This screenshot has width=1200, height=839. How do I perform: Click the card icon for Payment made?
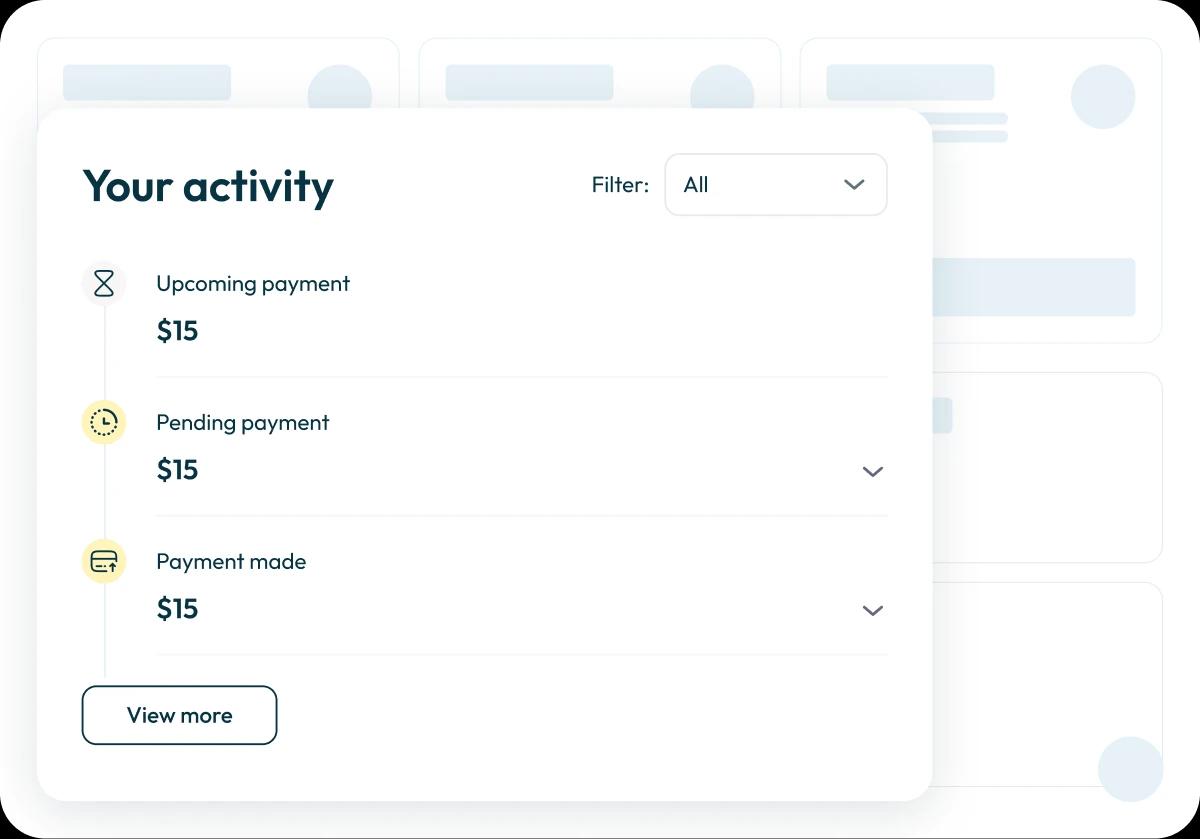[104, 562]
